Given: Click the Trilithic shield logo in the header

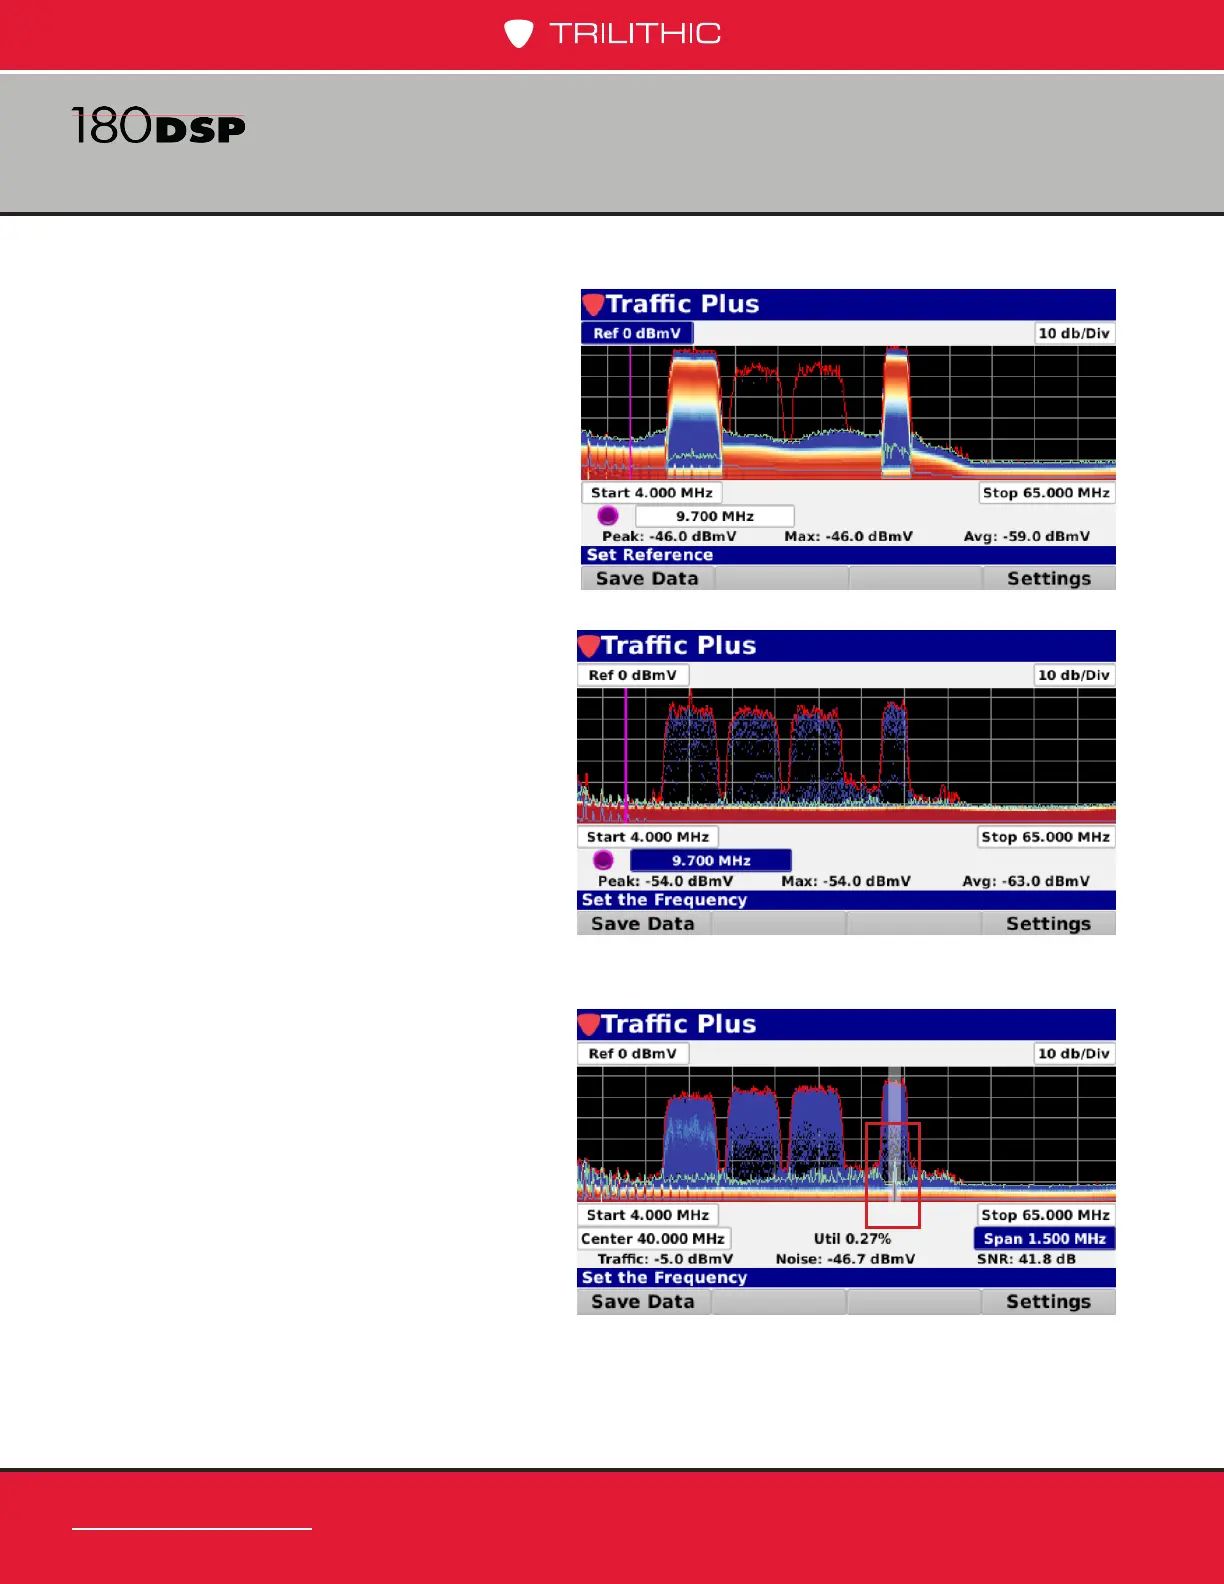Looking at the screenshot, I should coord(518,34).
